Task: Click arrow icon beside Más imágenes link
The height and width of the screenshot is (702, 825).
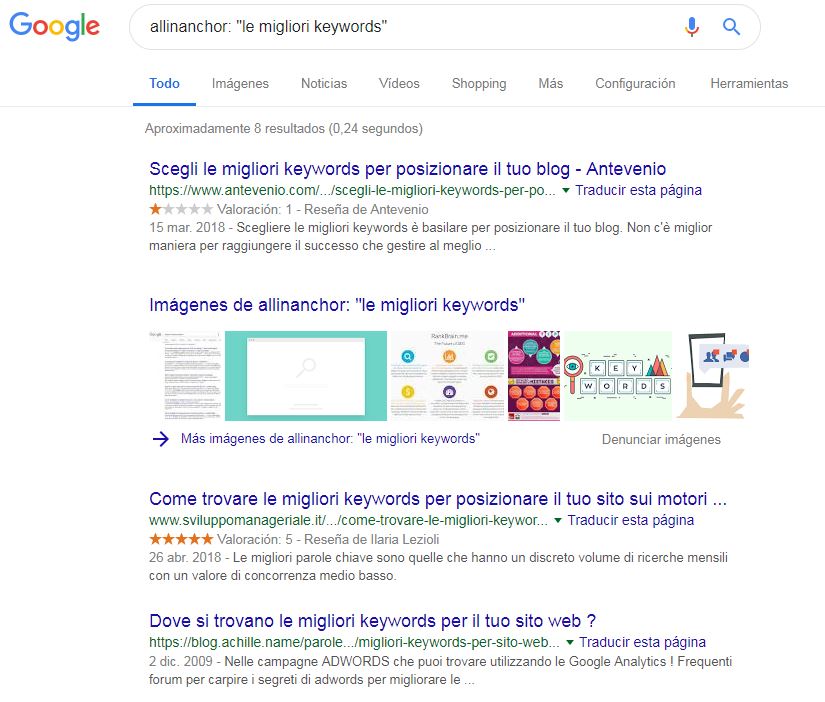Action: pos(160,439)
